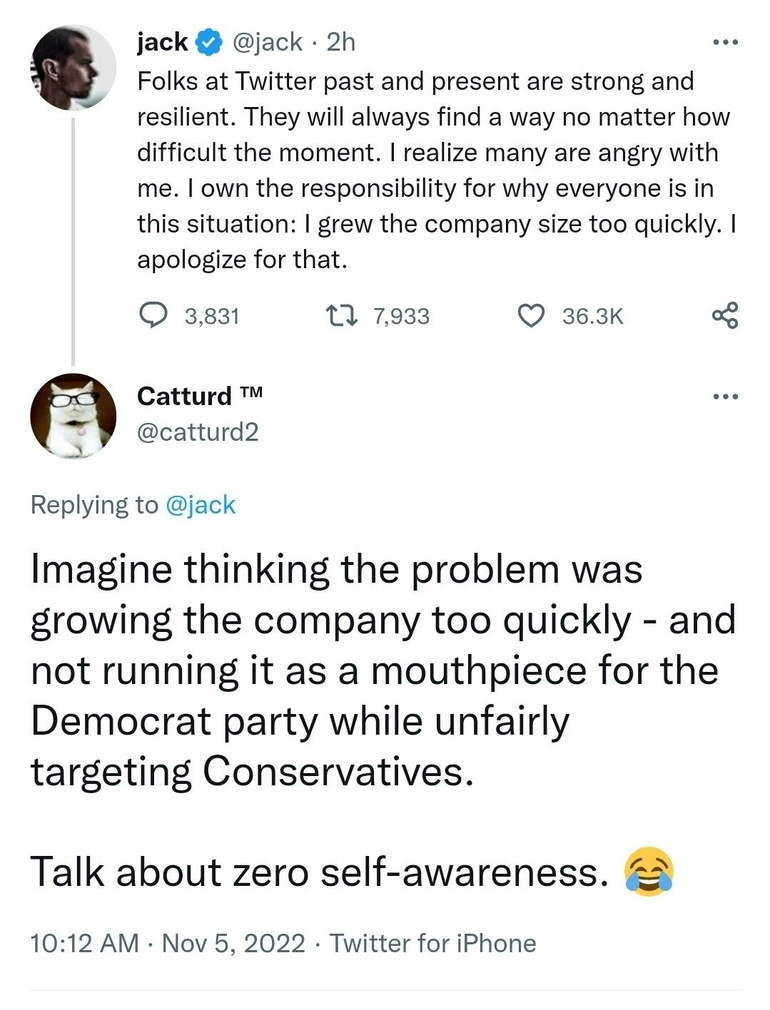
Task: Click the Twitter for iPhone source label
Action: click(432, 942)
